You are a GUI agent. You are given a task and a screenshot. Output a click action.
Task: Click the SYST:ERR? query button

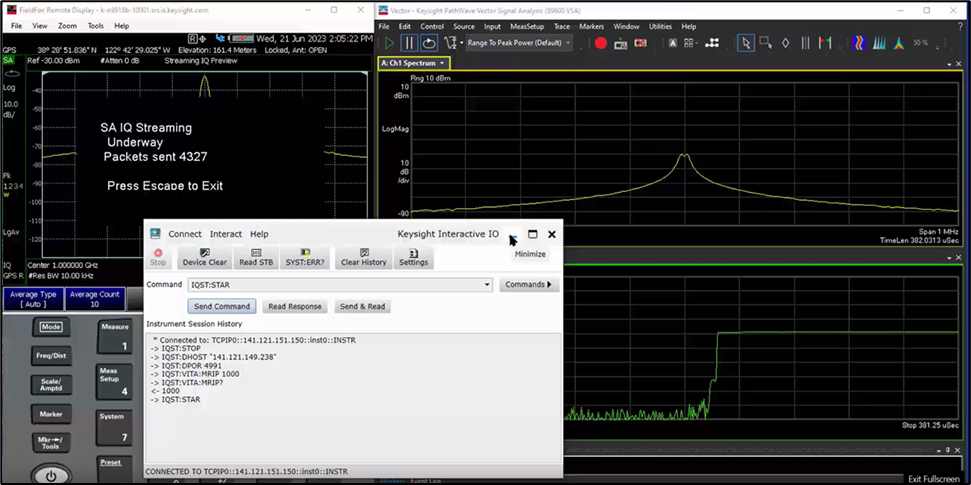point(305,257)
